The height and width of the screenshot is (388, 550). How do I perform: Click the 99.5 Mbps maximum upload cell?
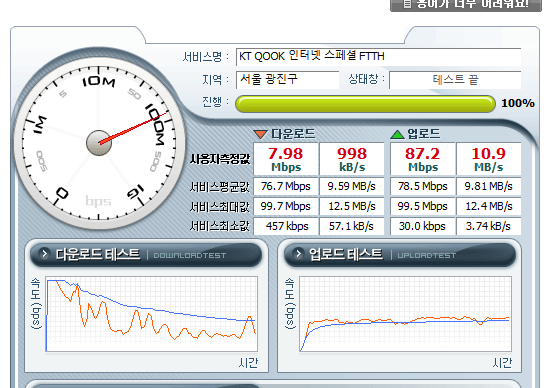tap(423, 206)
